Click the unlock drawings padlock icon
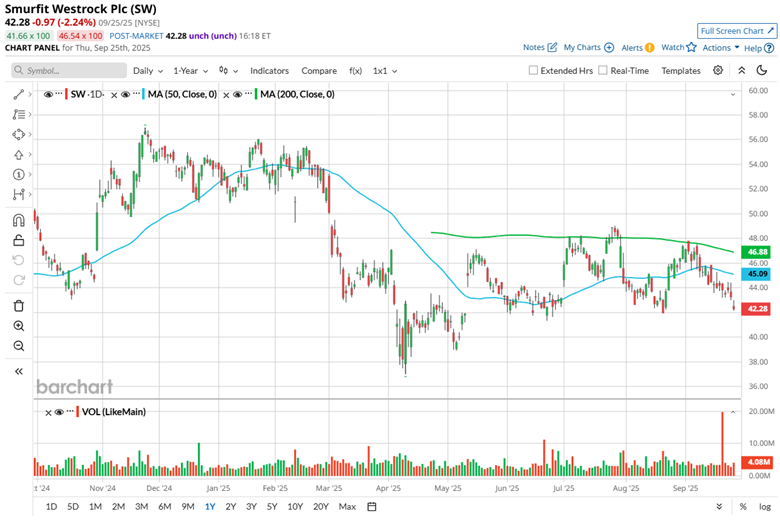This screenshot has height=524, width=780. tap(18, 240)
